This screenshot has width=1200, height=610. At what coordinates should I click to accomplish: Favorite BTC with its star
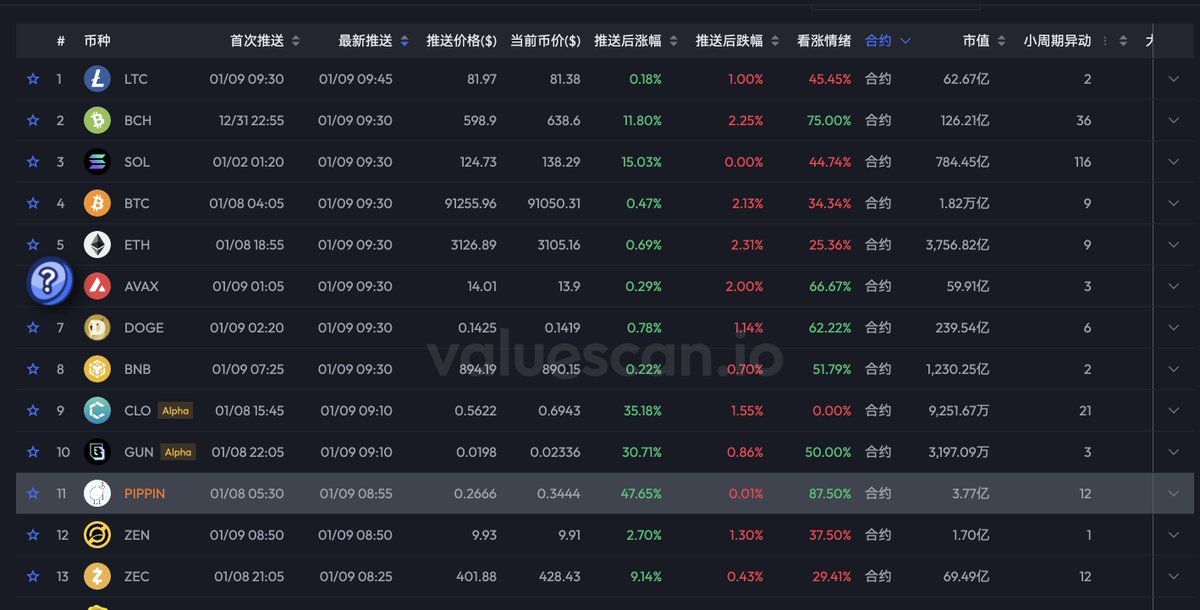33,203
